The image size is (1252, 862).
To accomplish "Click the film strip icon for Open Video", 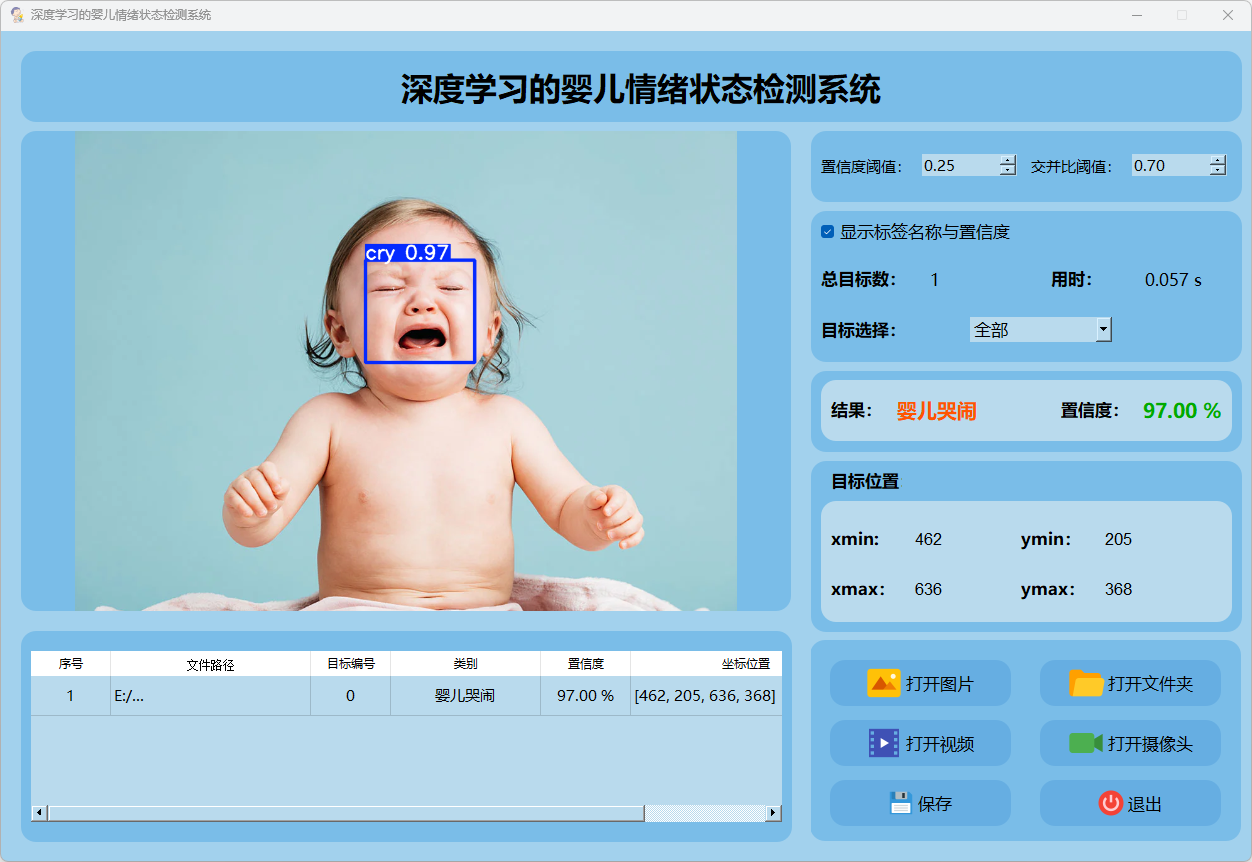I will click(x=884, y=744).
